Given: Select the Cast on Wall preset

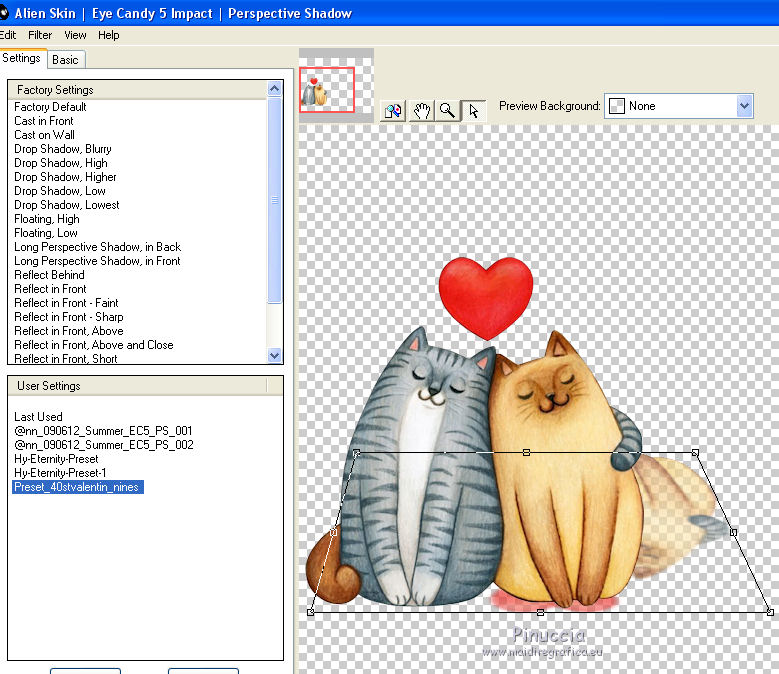Looking at the screenshot, I should click(44, 135).
